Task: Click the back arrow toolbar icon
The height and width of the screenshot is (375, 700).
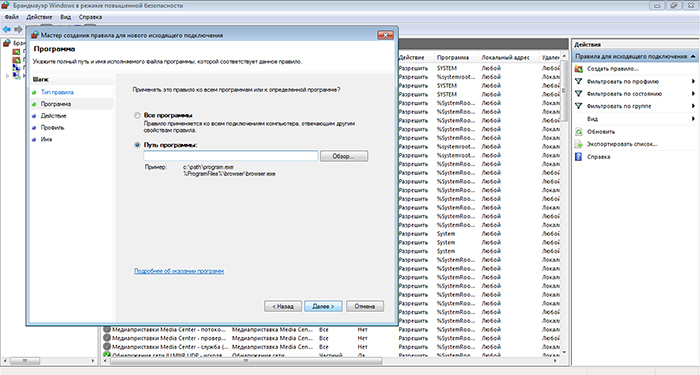Action: tap(7, 29)
